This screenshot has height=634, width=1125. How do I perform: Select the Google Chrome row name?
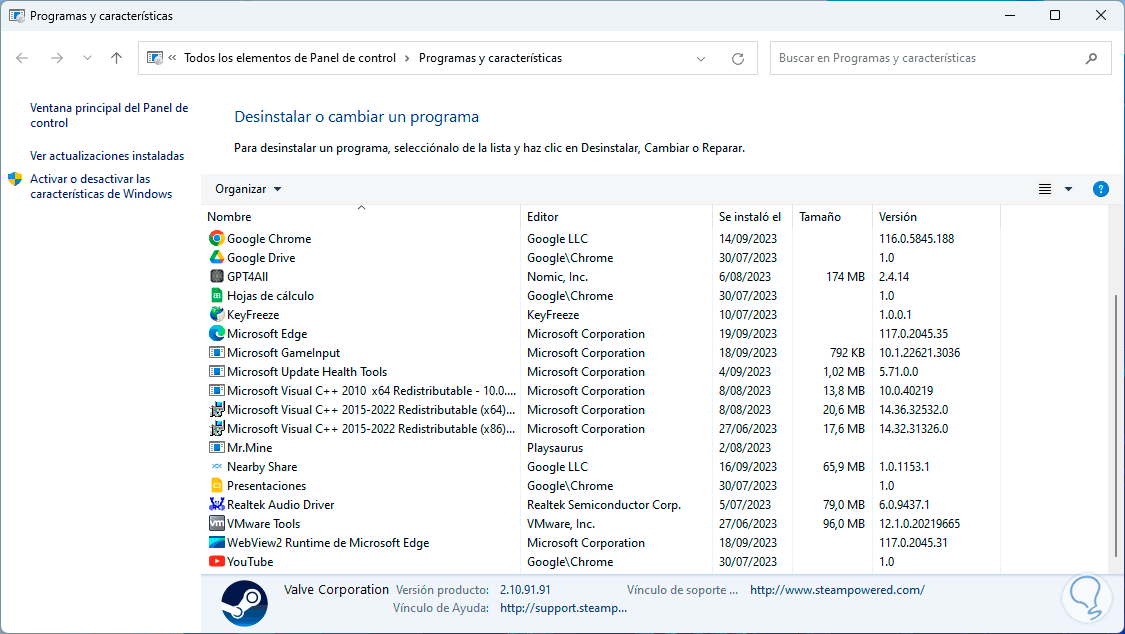(269, 239)
